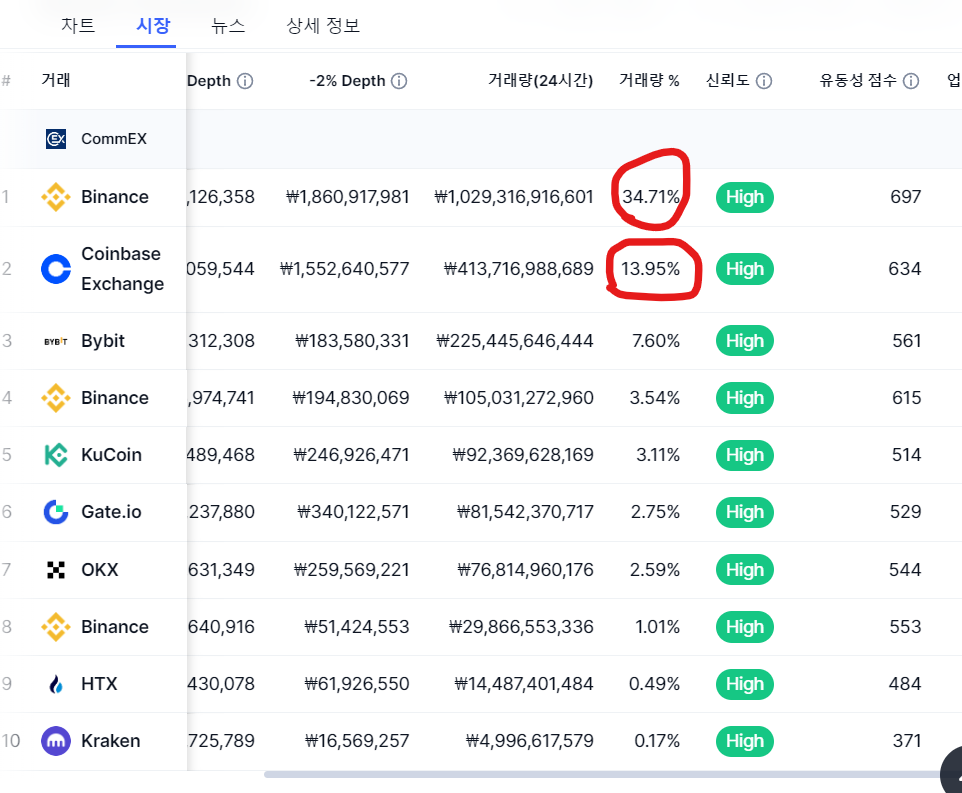Open the CommEX exchange link
Viewport: 962px width, 793px height.
pos(114,139)
